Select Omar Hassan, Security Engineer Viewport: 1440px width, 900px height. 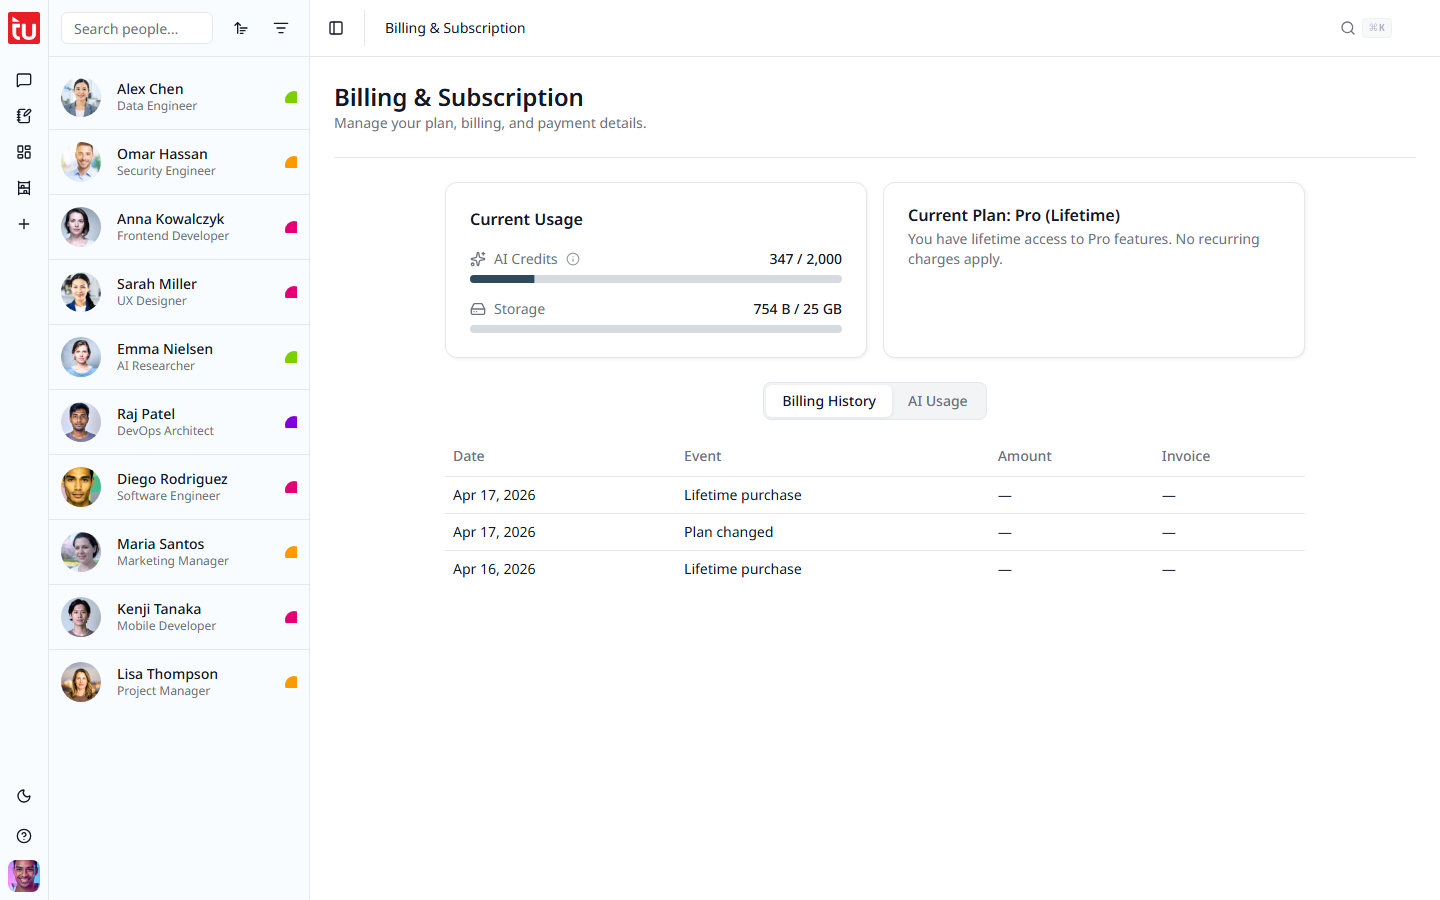click(x=179, y=162)
